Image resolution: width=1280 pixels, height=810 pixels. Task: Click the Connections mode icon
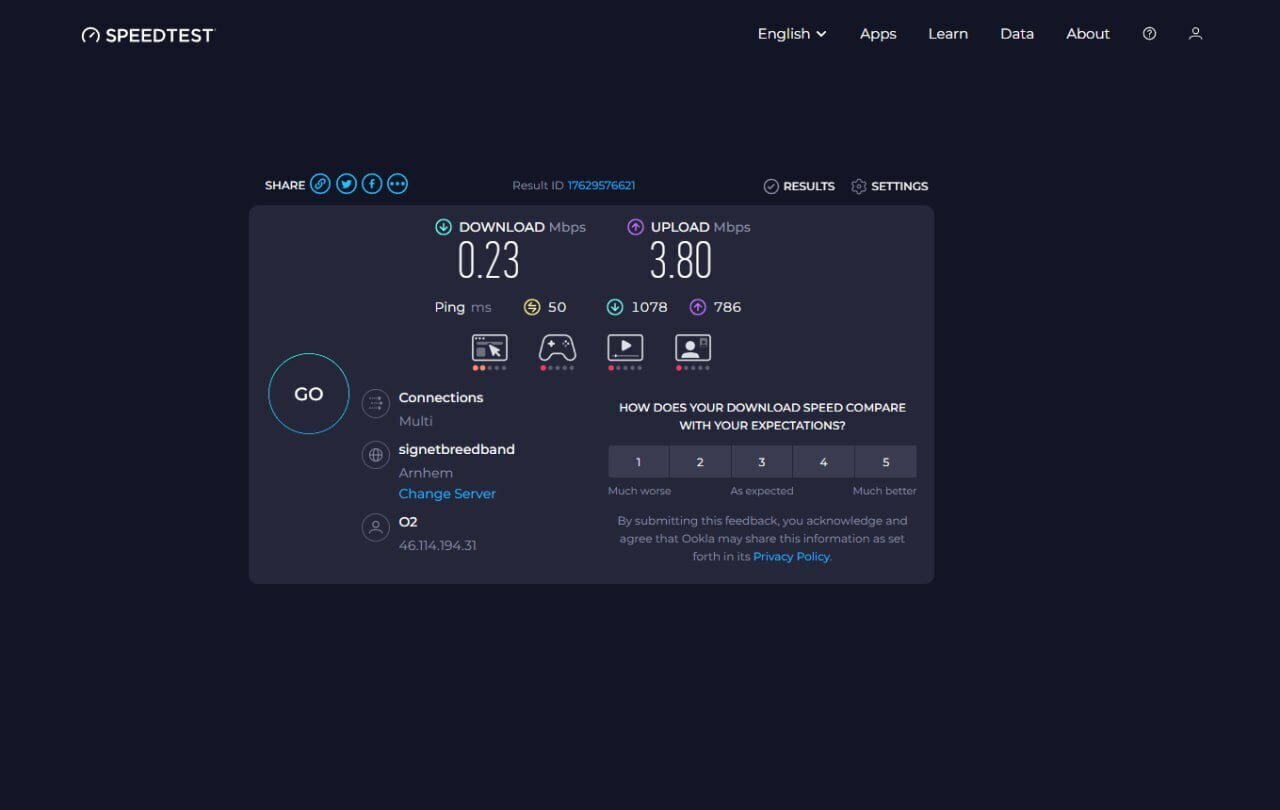coord(376,404)
